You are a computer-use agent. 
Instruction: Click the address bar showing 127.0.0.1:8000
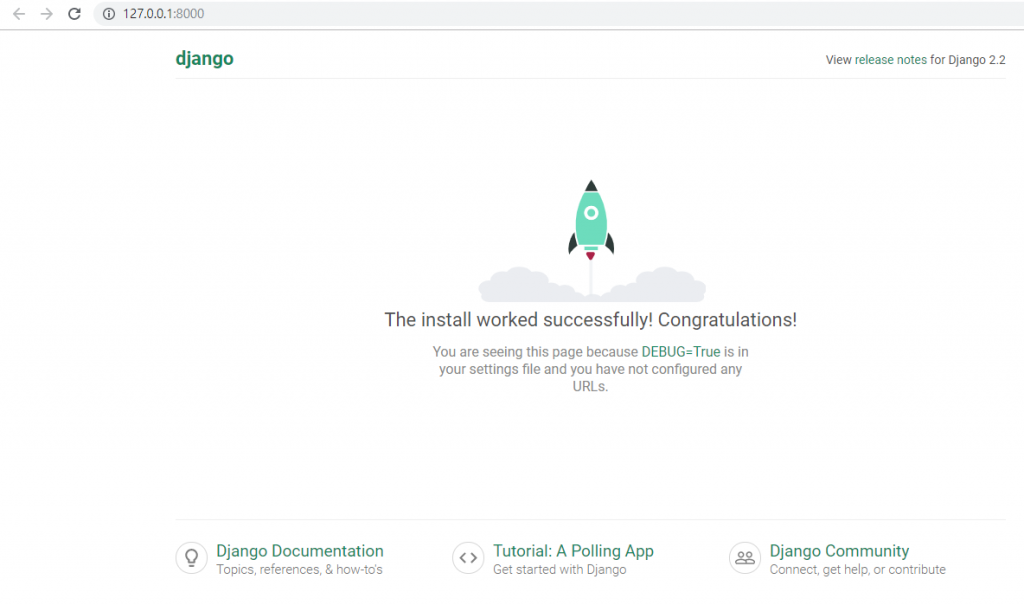(558, 14)
